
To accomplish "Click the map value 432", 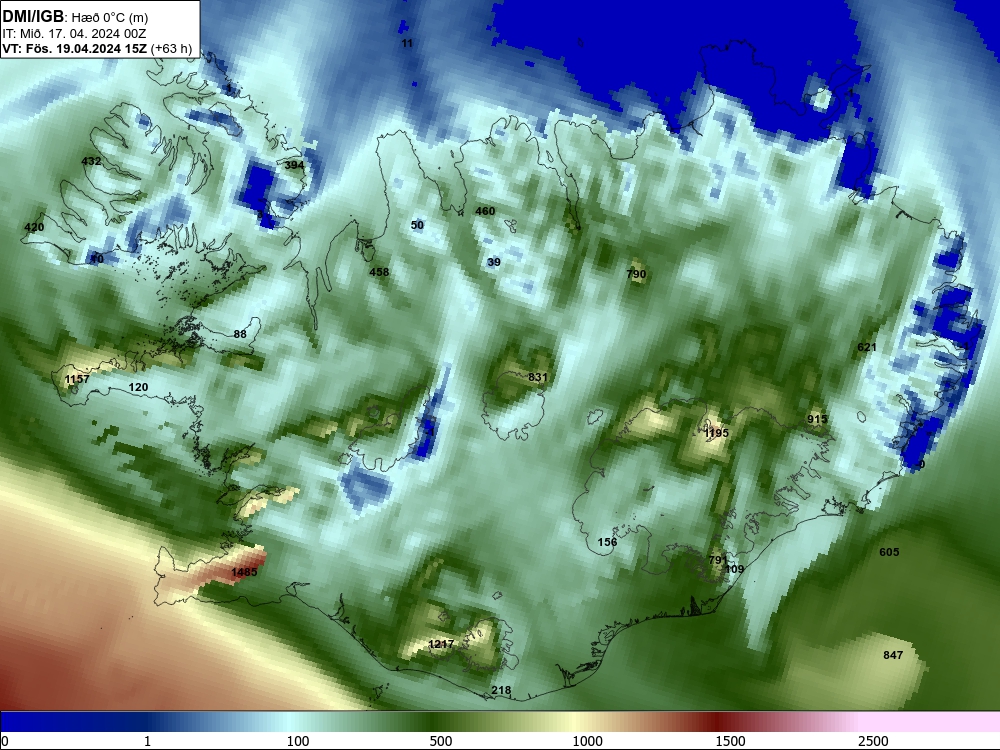I will [91, 161].
